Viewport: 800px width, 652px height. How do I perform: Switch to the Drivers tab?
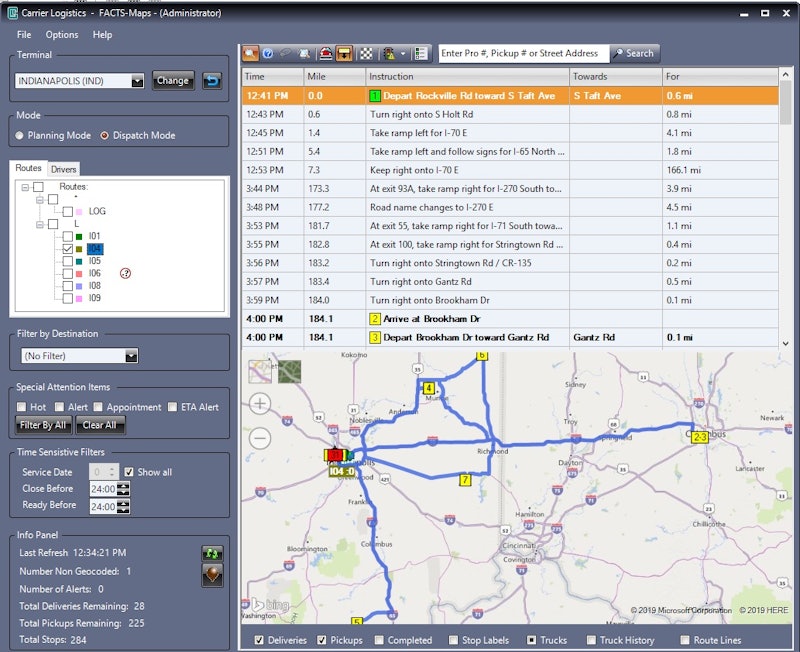62,168
